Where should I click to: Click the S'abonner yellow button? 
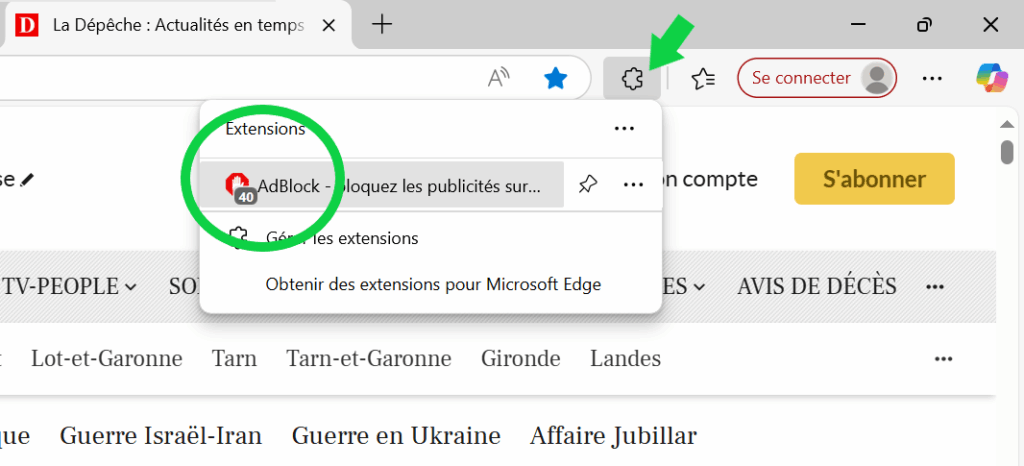pos(874,179)
